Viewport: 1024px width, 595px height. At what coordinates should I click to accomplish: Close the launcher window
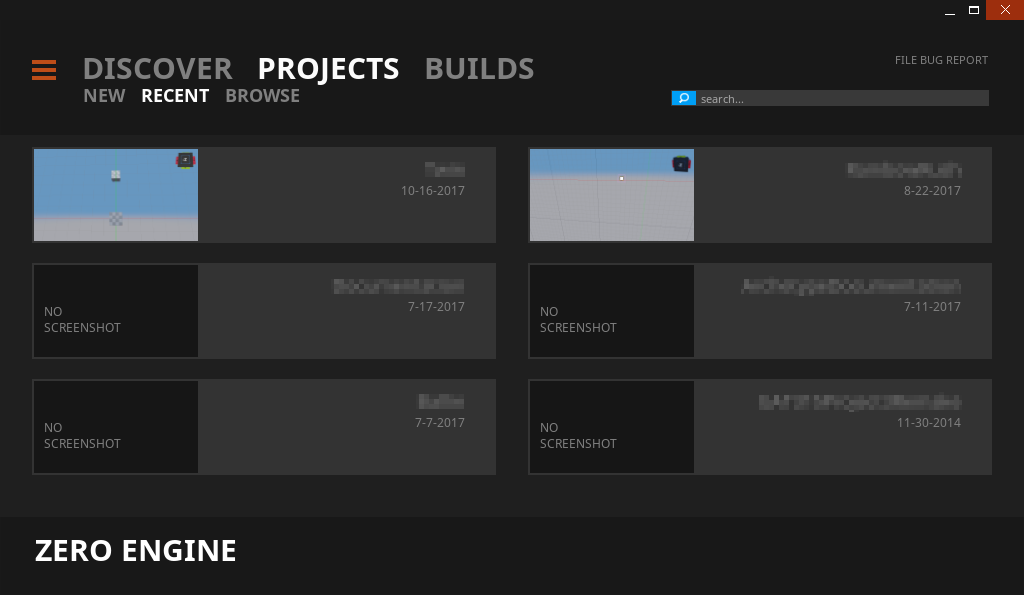tap(1005, 10)
